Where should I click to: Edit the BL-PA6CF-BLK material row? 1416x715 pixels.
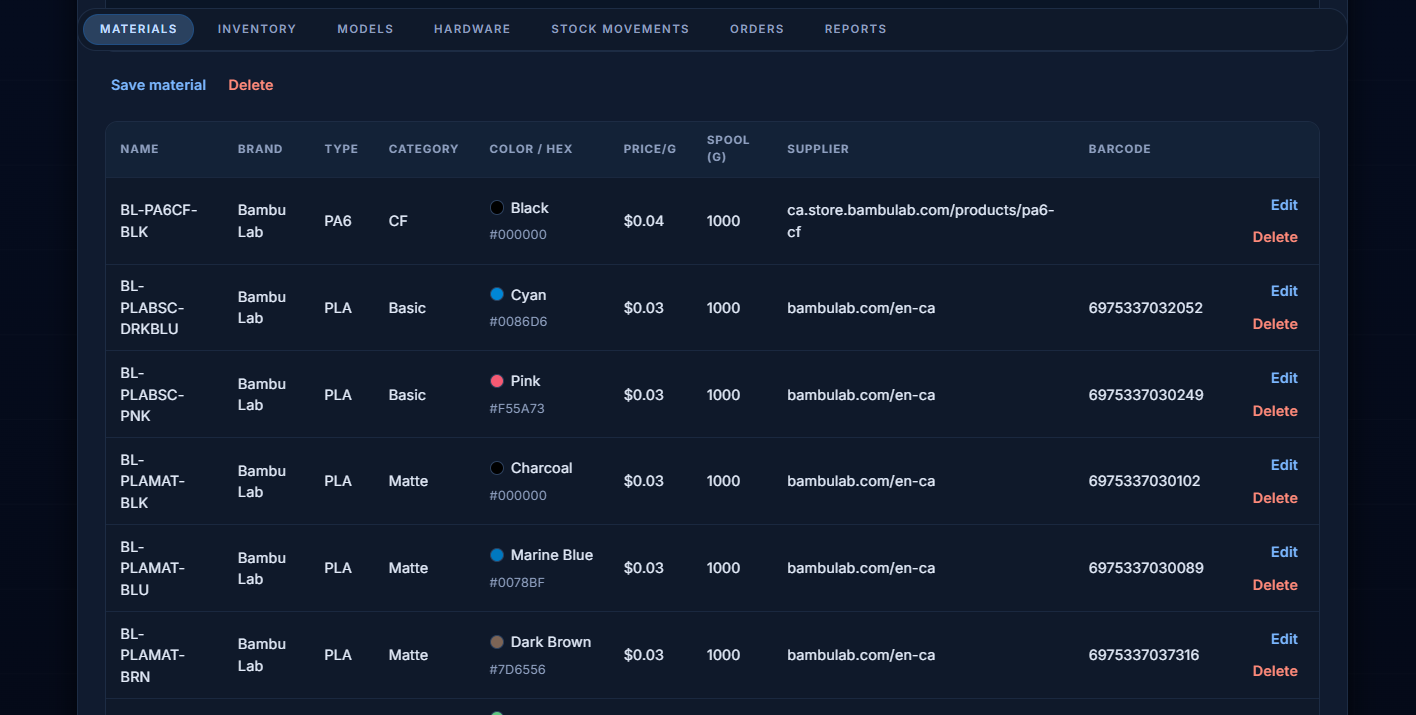pos(1284,205)
